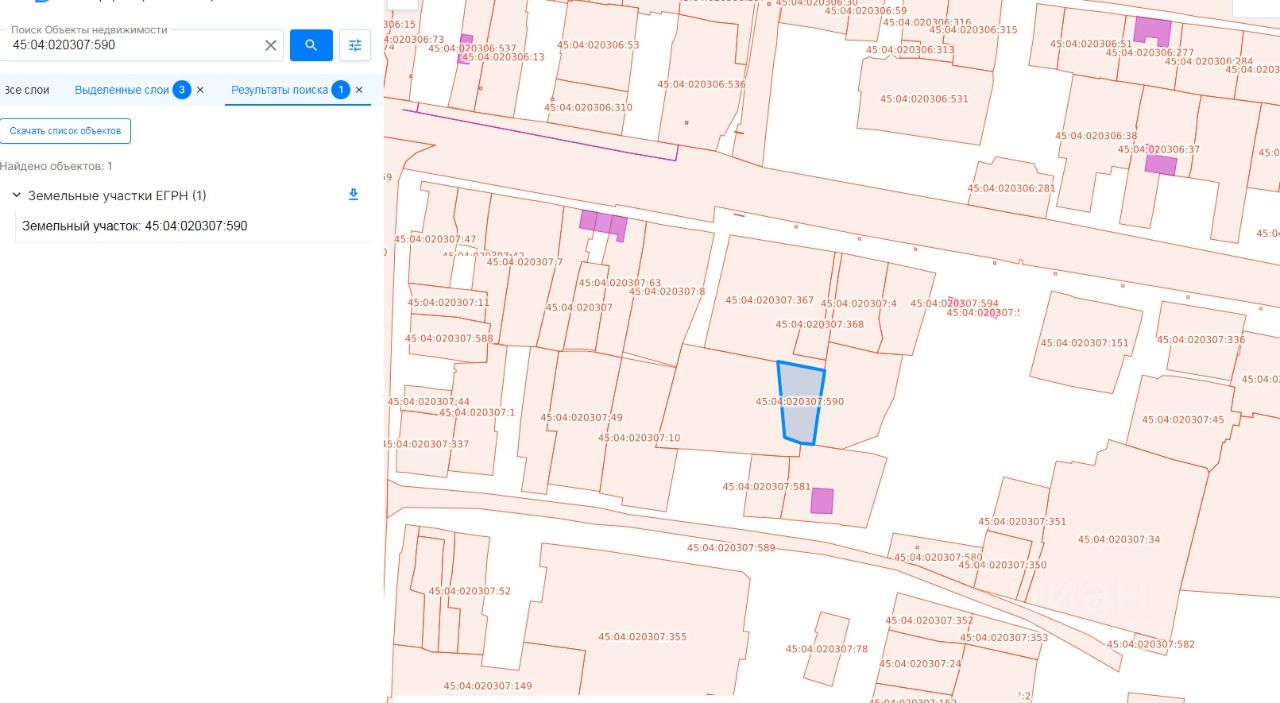
Task: Click parcel label 45:04:020307:337
Action: pos(426,444)
